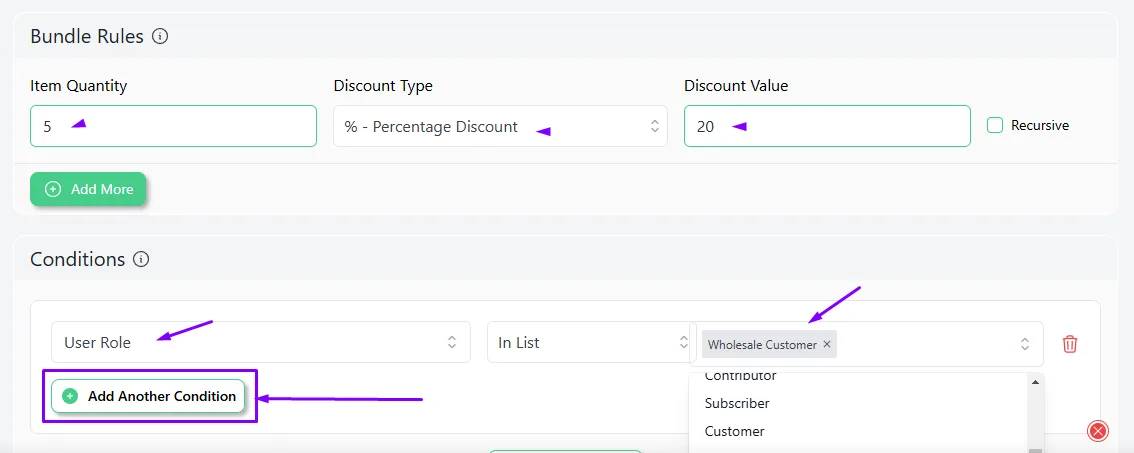Open the User Role condition dropdown

(260, 342)
